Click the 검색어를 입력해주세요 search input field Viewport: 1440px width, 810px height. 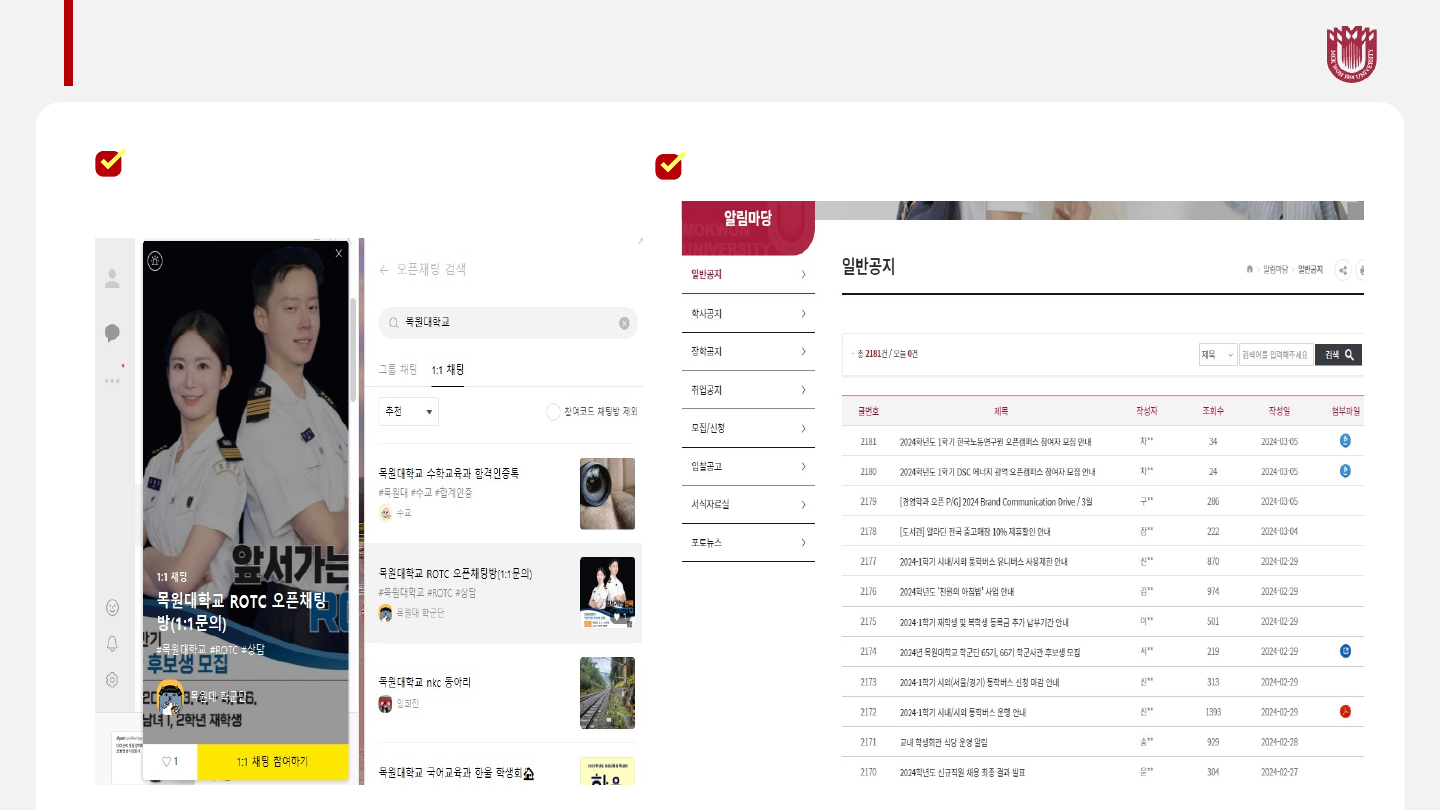click(x=1275, y=355)
